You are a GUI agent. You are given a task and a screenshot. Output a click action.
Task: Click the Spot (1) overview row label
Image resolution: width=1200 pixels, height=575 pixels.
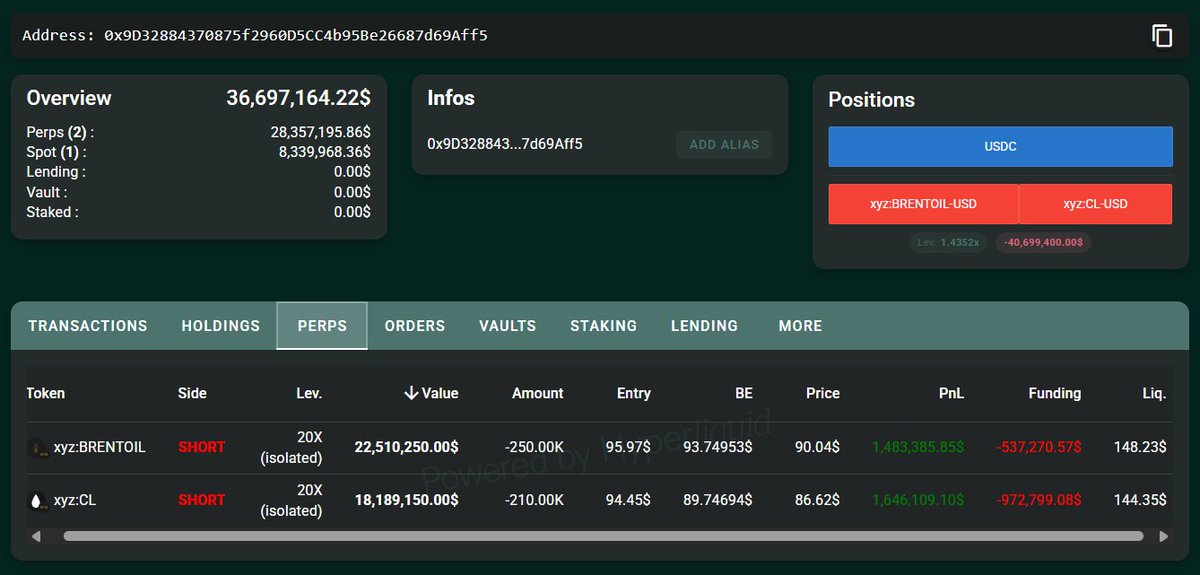click(x=56, y=152)
